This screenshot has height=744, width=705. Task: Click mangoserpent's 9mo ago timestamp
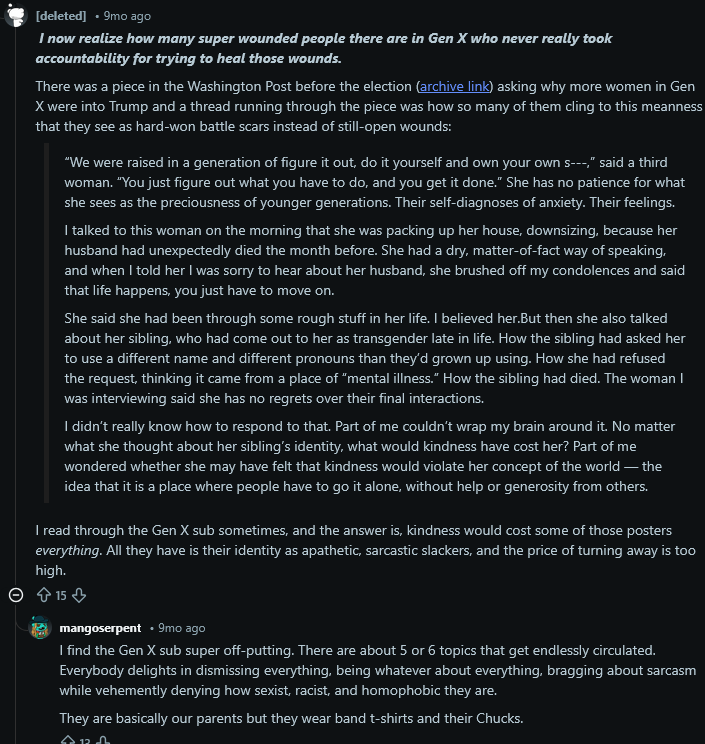pos(182,628)
